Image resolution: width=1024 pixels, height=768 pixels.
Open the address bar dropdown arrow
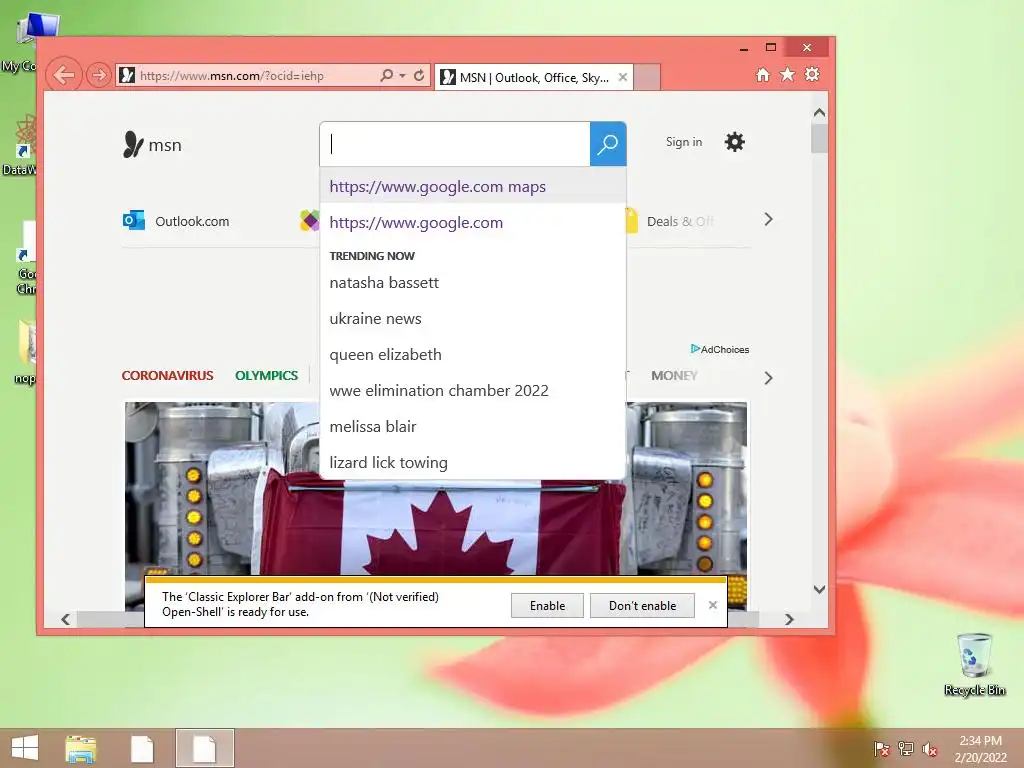point(402,76)
